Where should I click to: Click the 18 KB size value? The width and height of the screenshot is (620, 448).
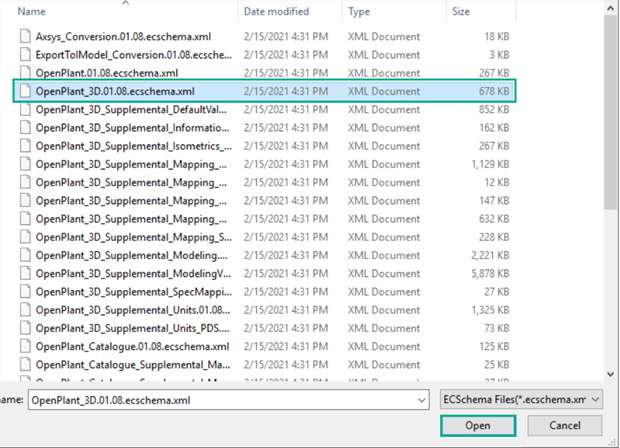497,36
